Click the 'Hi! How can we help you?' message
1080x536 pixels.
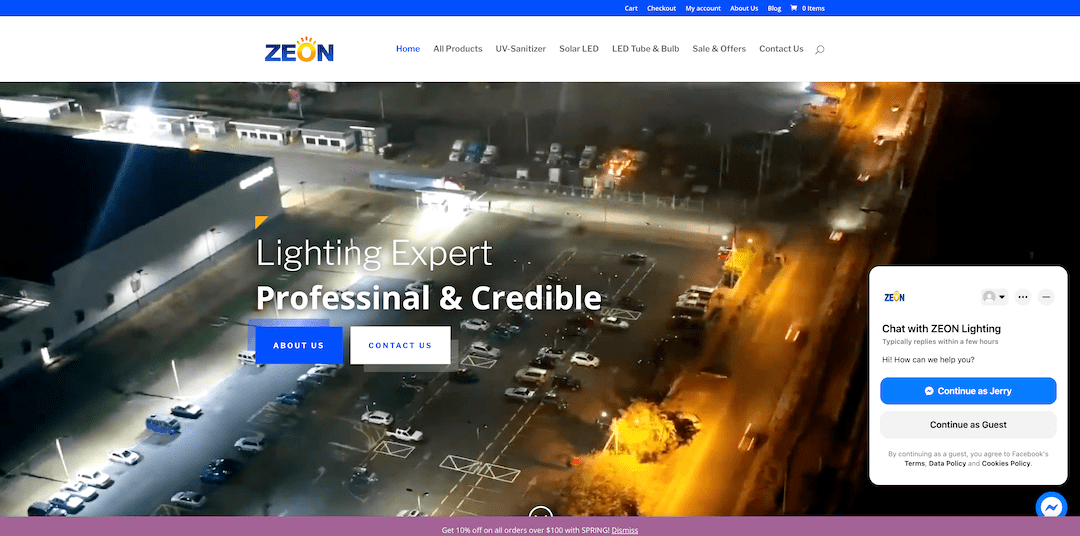coord(928,360)
